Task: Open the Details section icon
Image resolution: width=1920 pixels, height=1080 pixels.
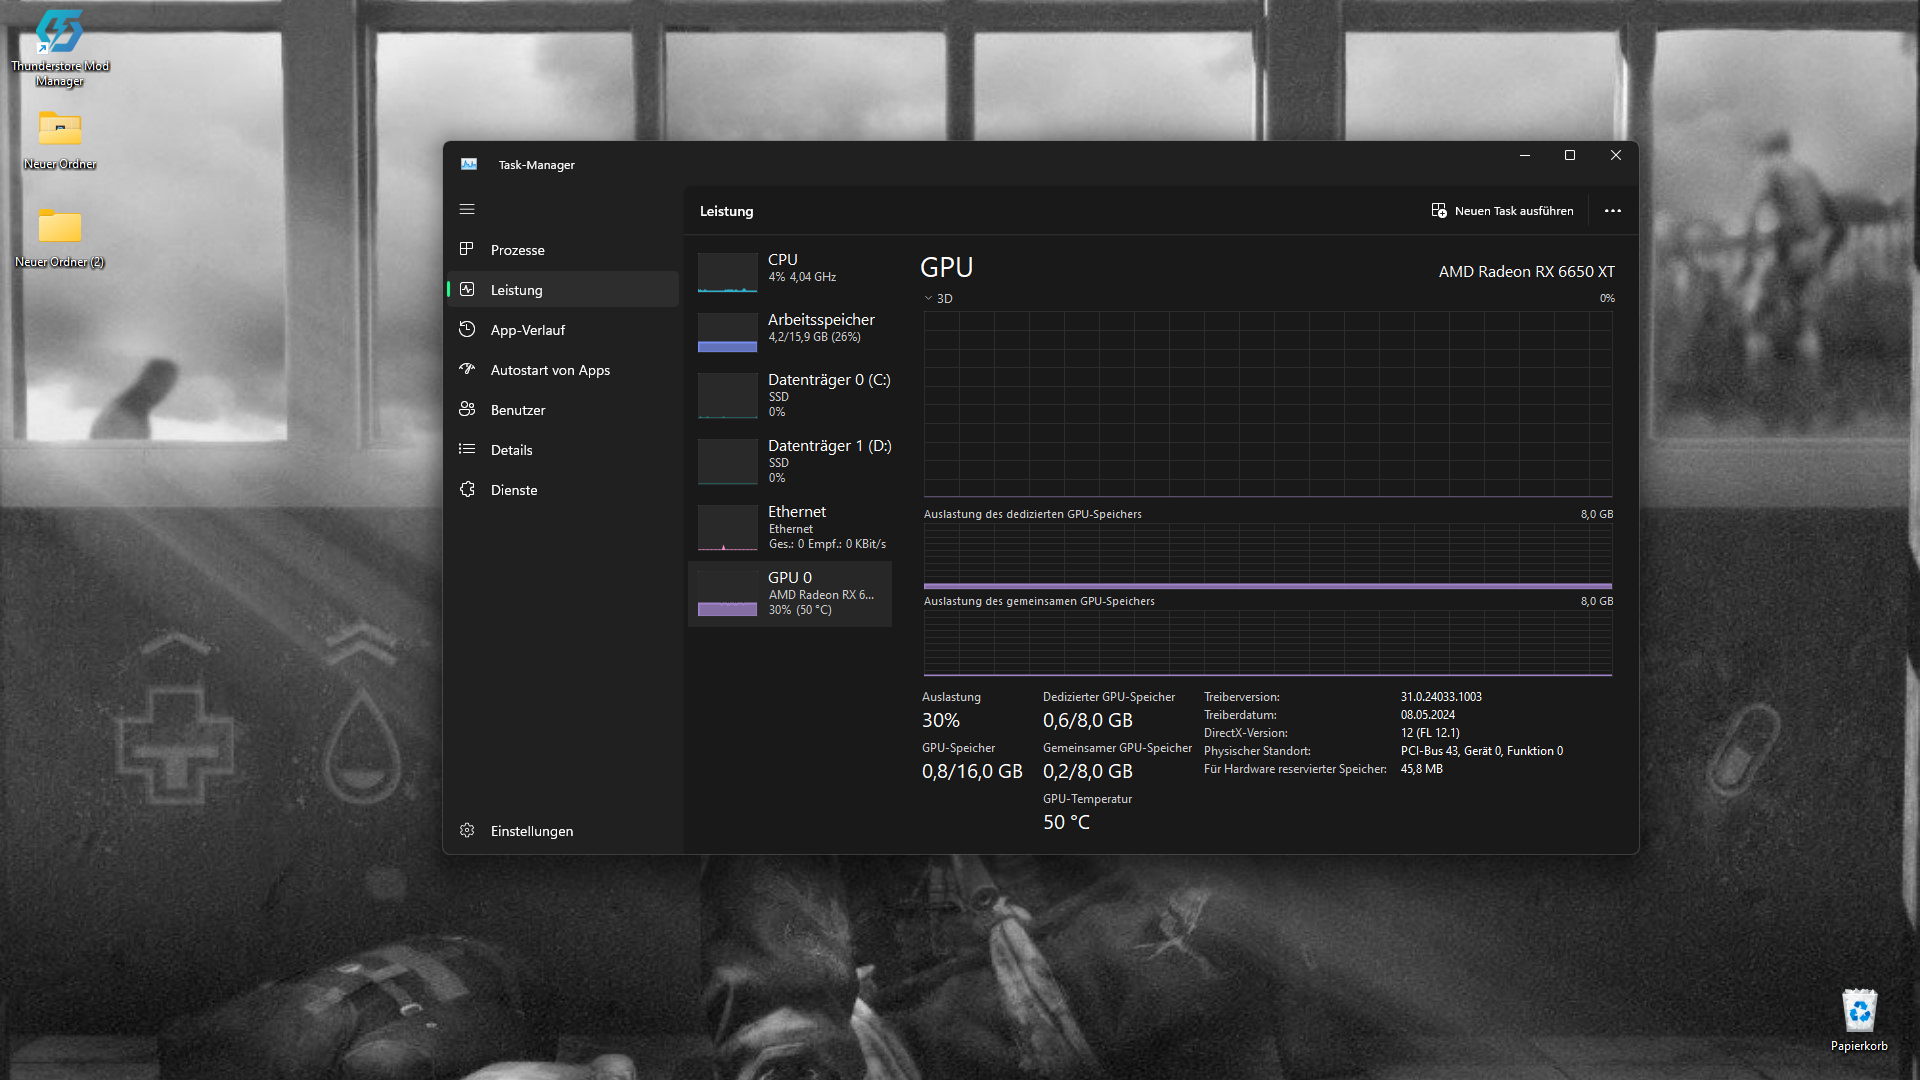Action: pyautogui.click(x=467, y=449)
